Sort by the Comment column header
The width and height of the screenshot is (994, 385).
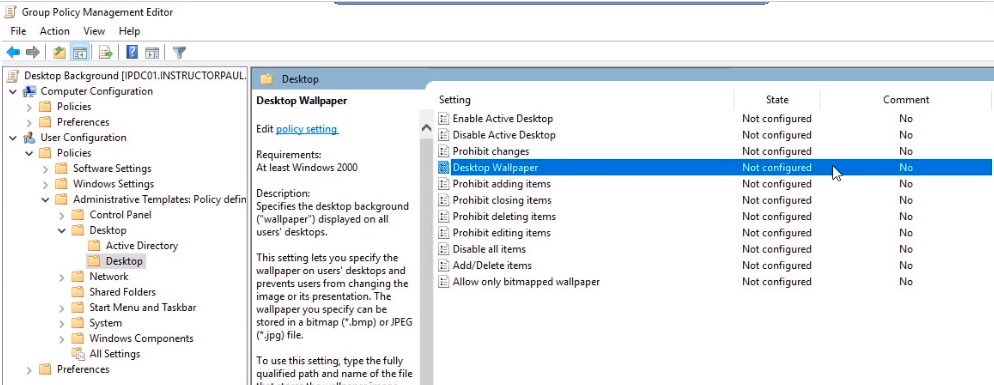click(906, 100)
